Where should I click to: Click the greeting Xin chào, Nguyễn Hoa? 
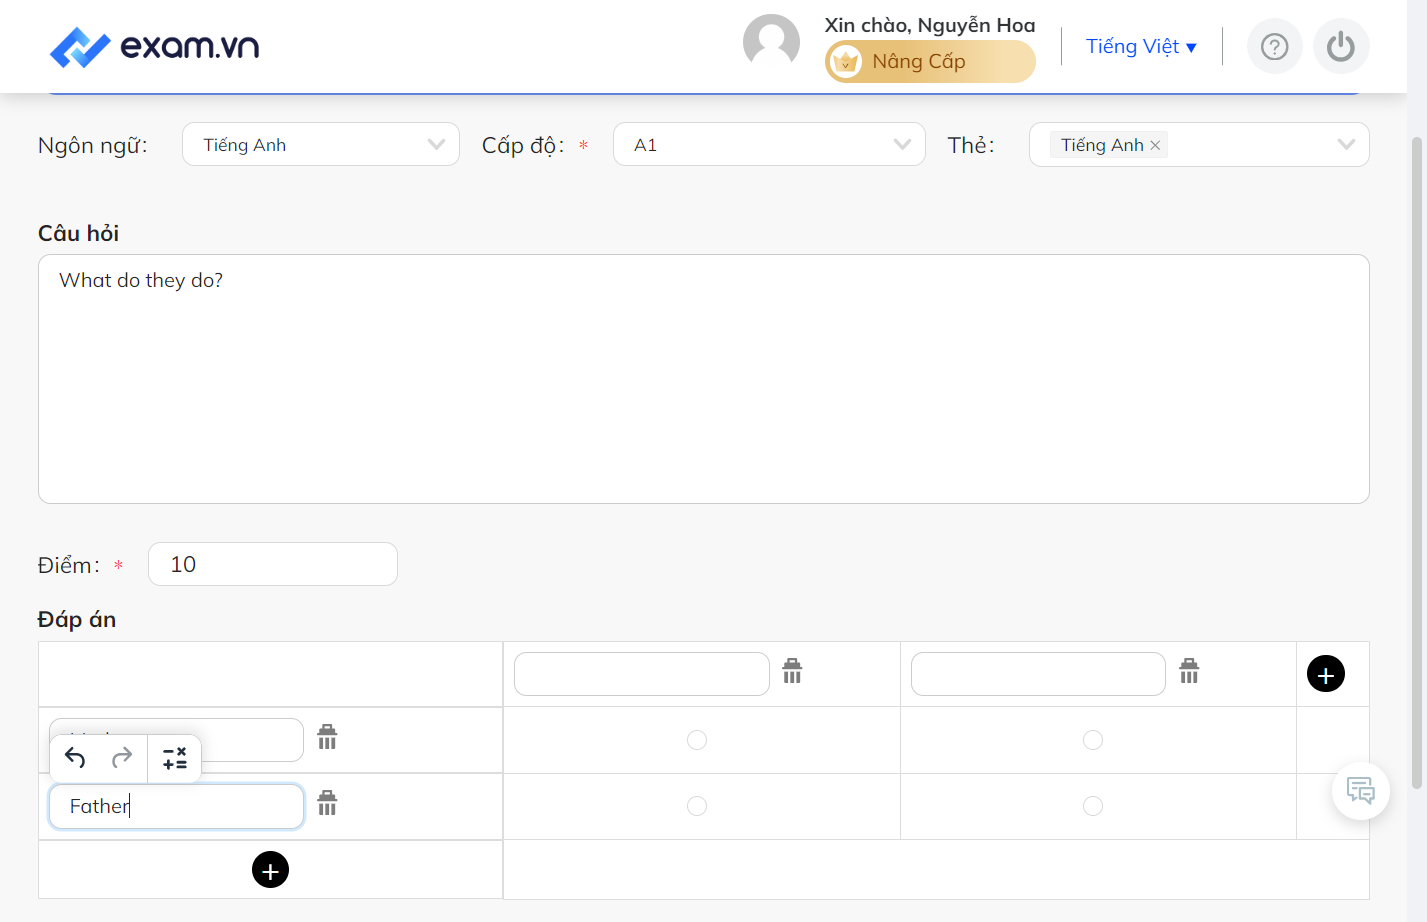point(930,25)
